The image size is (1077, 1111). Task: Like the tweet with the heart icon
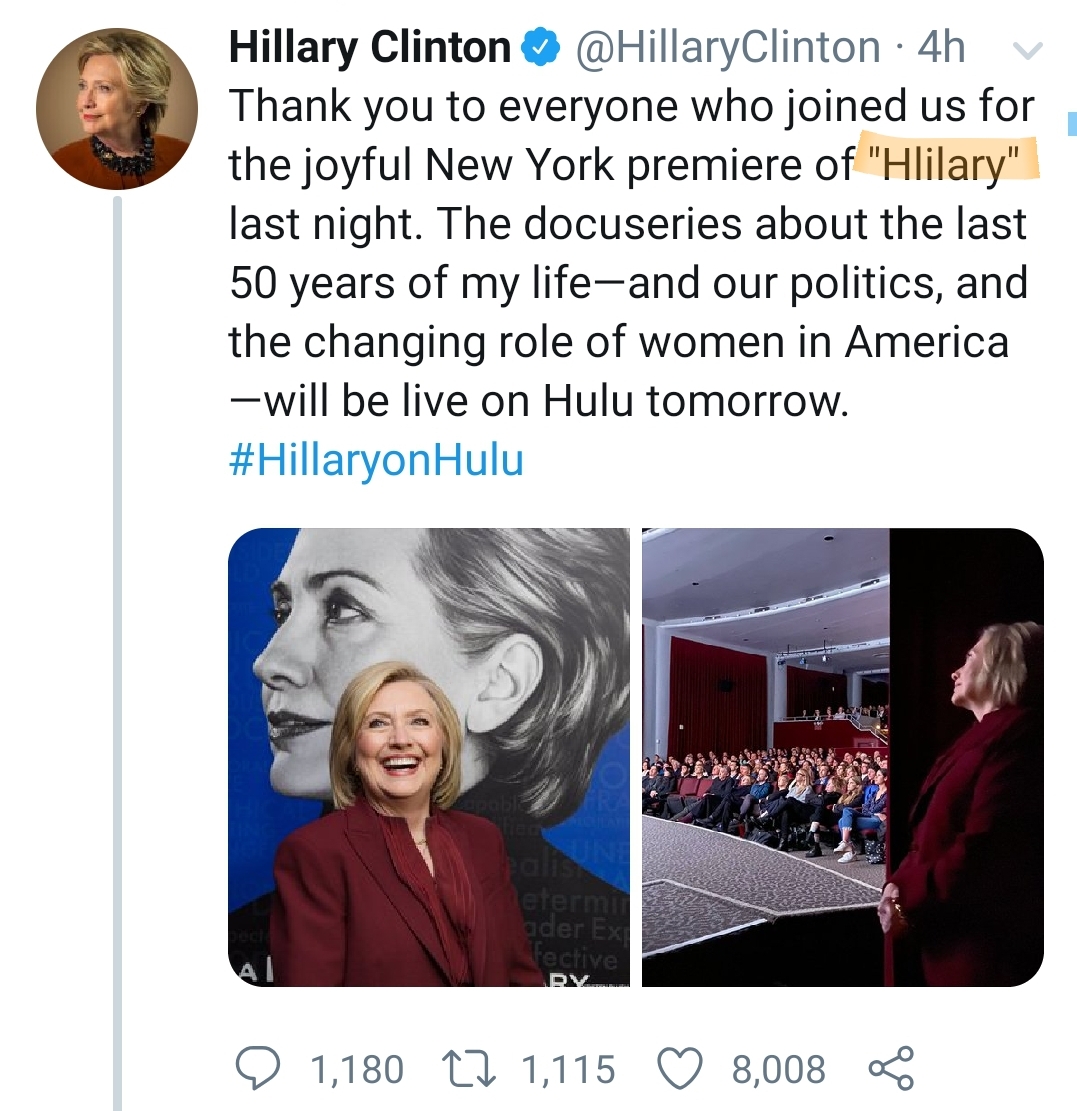pyautogui.click(x=680, y=1068)
